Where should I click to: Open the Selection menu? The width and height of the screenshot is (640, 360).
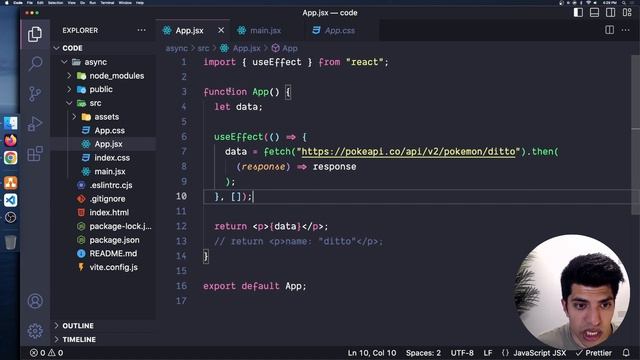point(56,2)
